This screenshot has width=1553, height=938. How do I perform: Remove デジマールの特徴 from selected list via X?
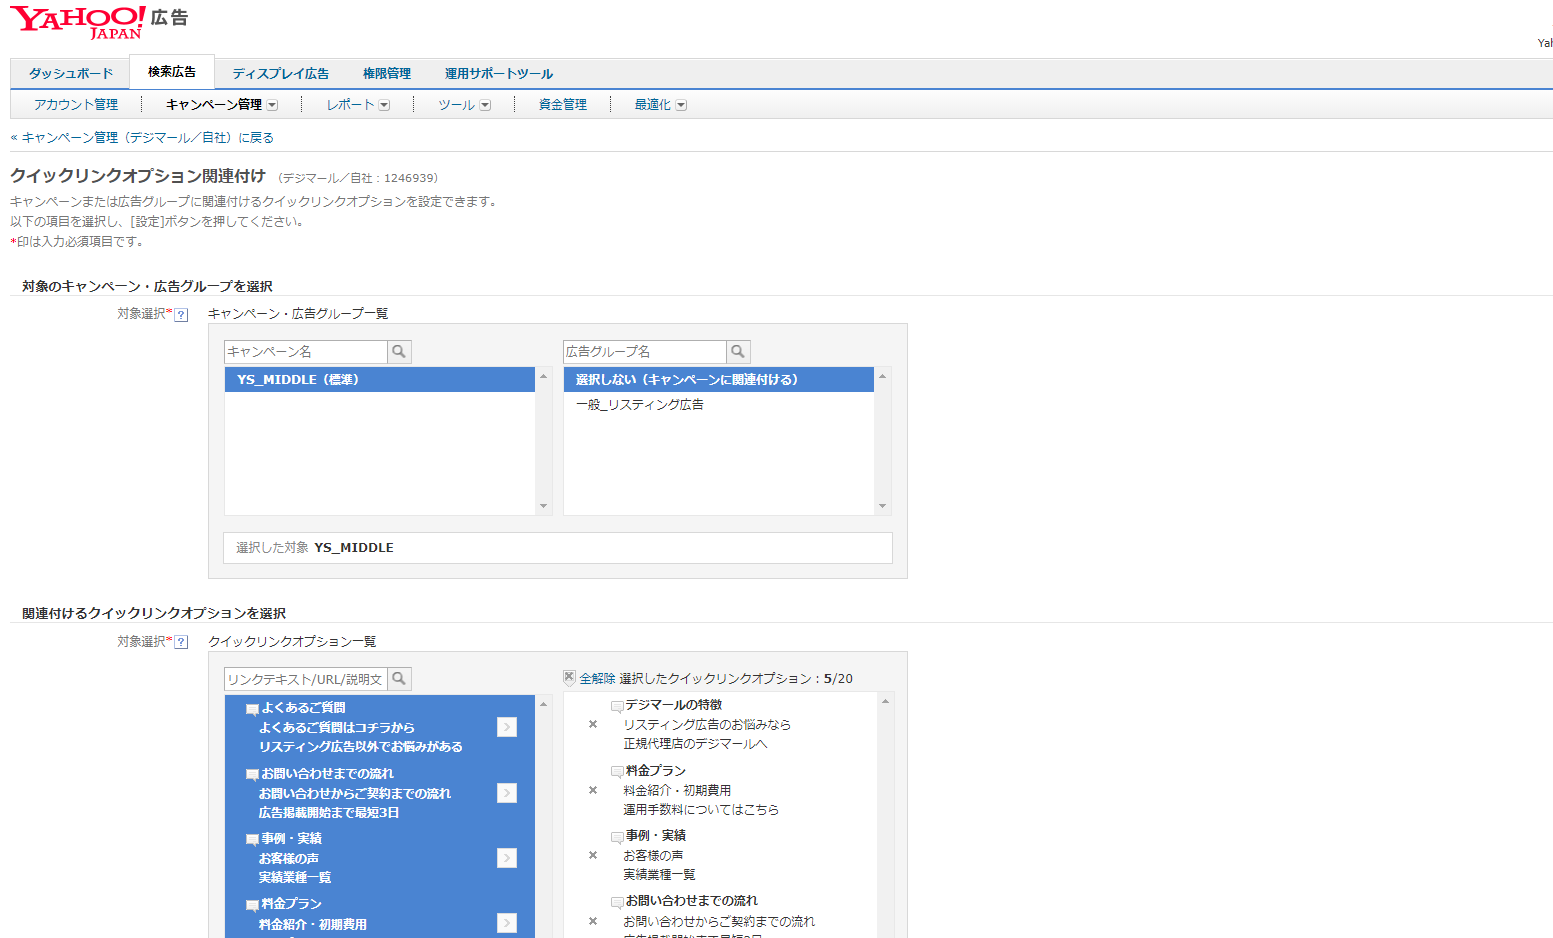[x=593, y=724]
